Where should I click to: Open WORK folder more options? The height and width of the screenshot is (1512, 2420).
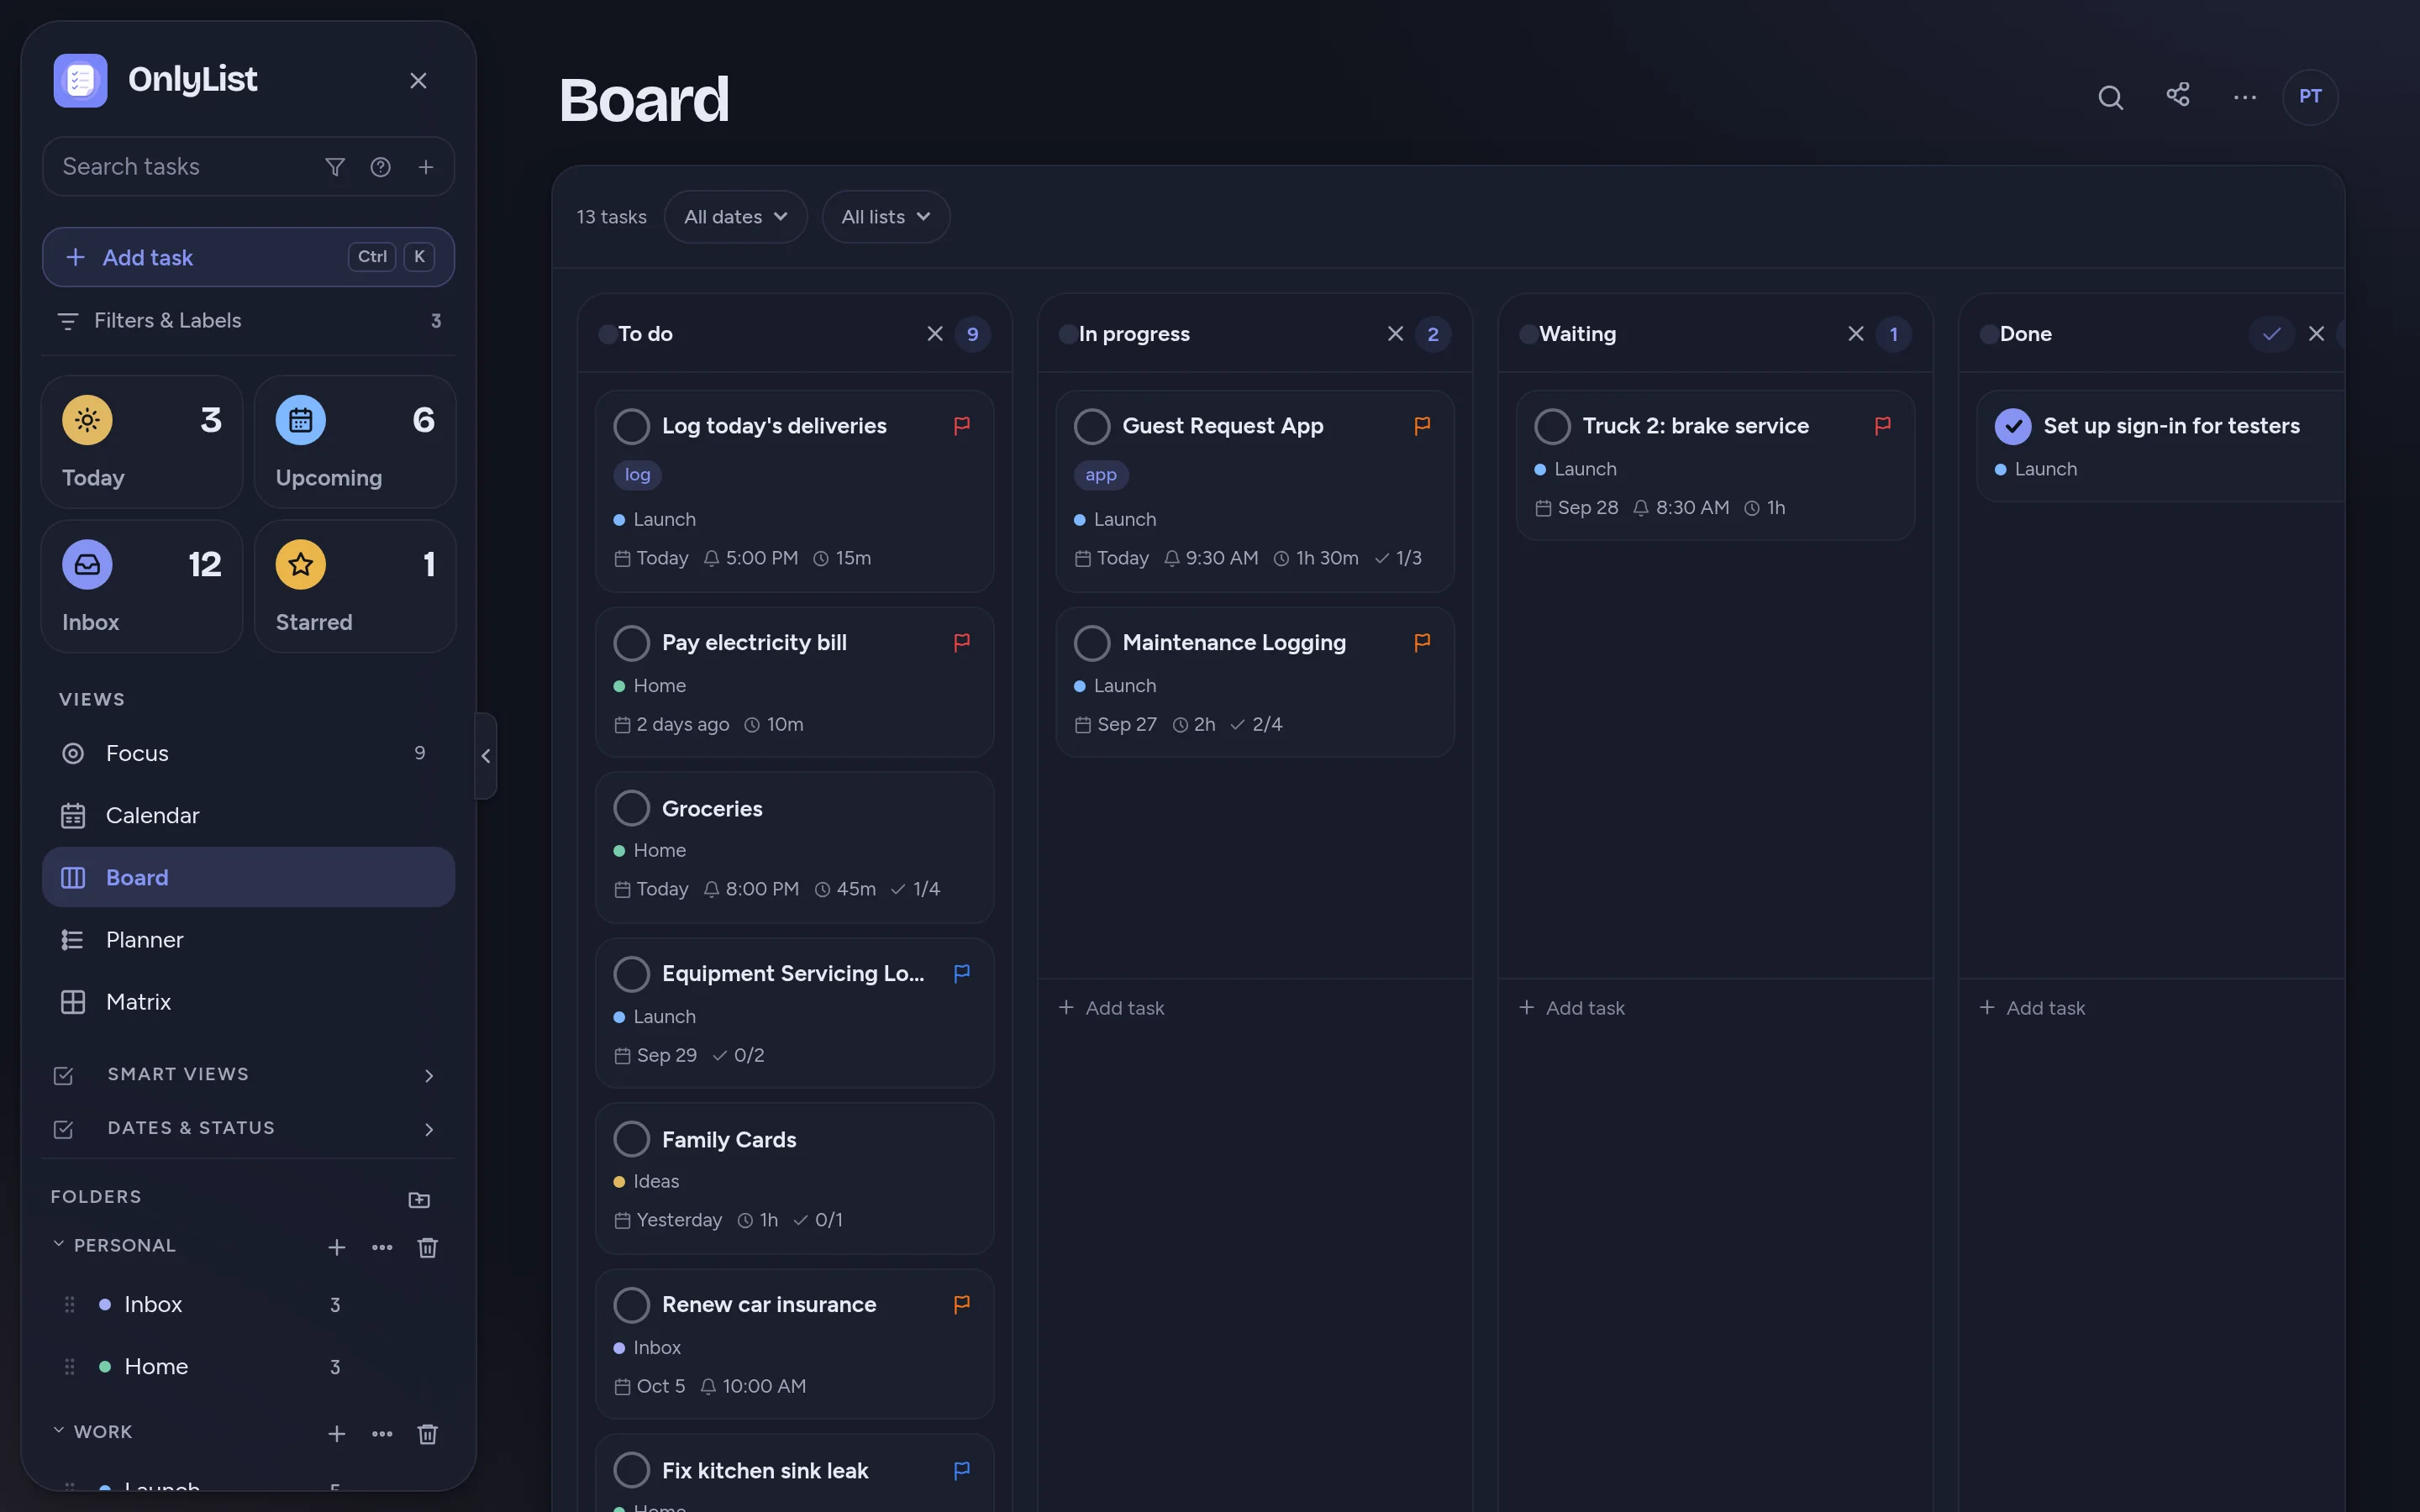point(382,1433)
